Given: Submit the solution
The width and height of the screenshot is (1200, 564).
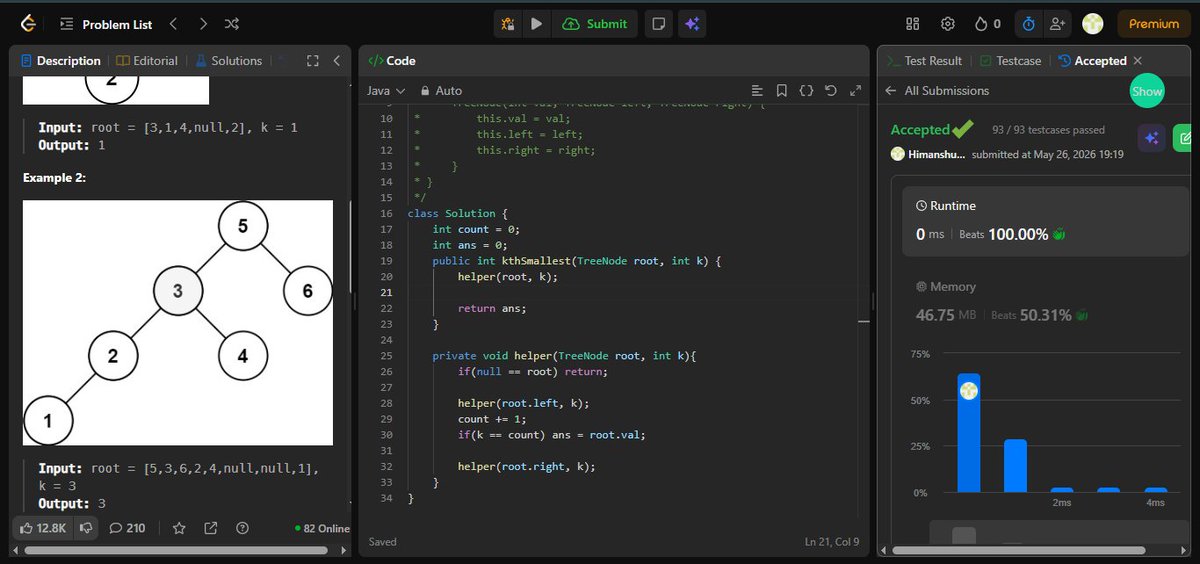Looking at the screenshot, I should coord(595,24).
